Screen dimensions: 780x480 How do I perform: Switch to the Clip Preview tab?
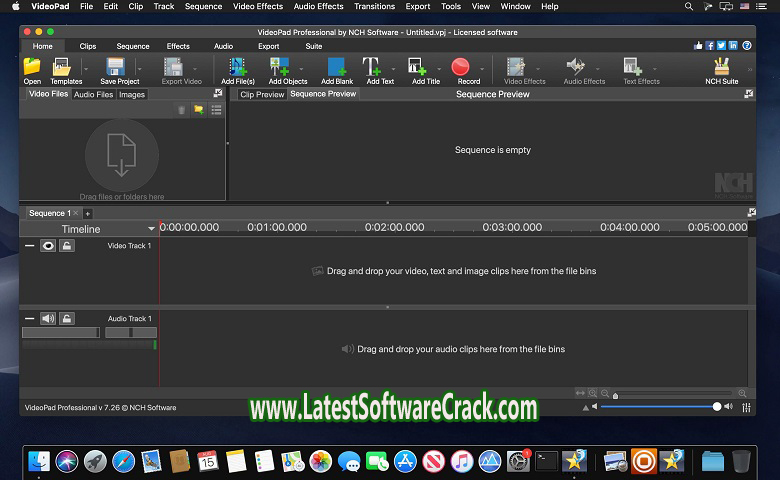point(262,95)
